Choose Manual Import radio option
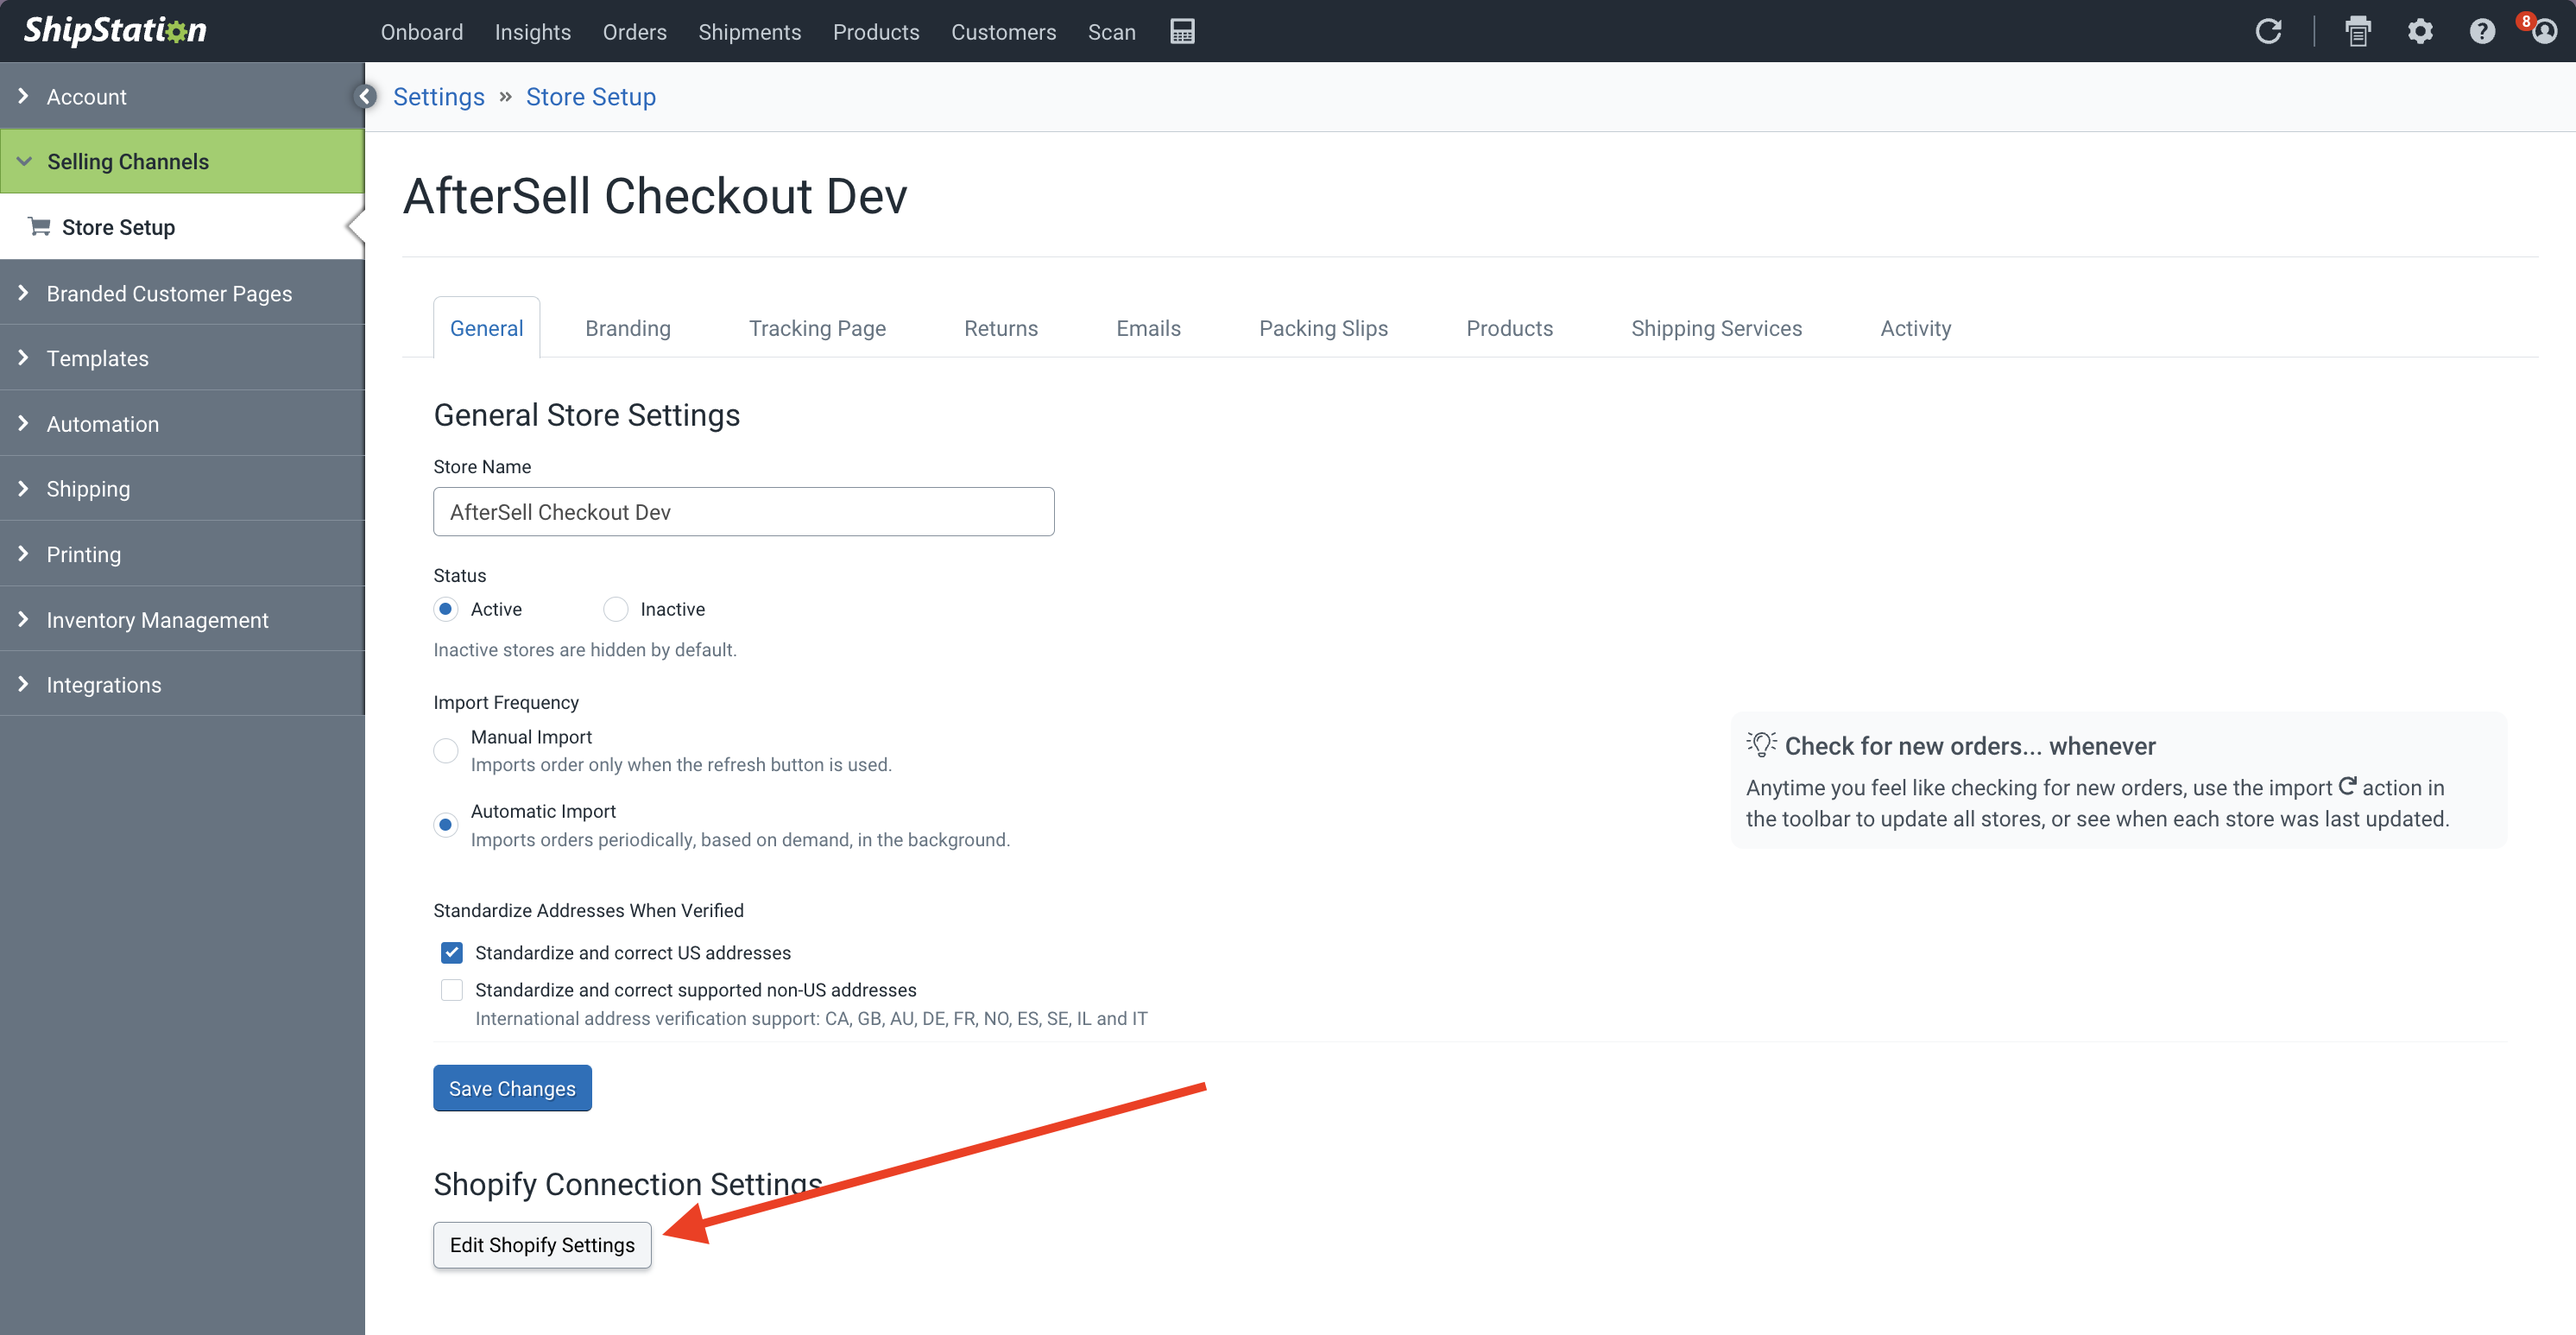 446,750
